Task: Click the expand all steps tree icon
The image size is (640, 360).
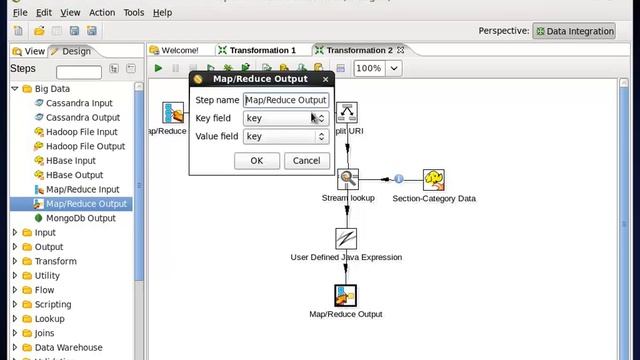Action: click(114, 69)
